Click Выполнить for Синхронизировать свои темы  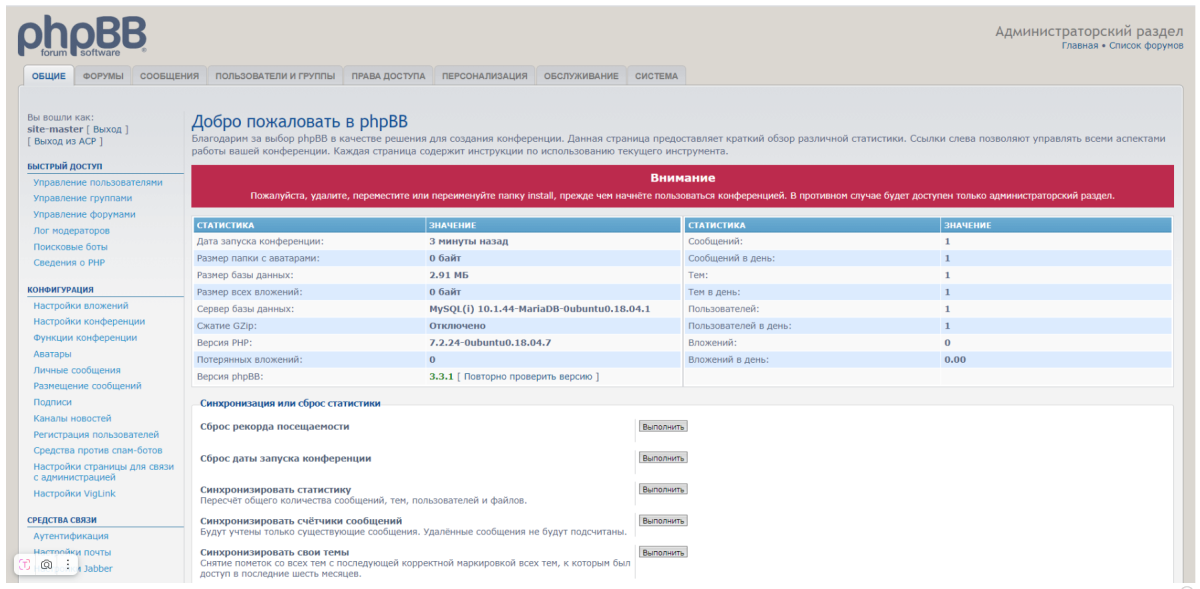click(663, 552)
